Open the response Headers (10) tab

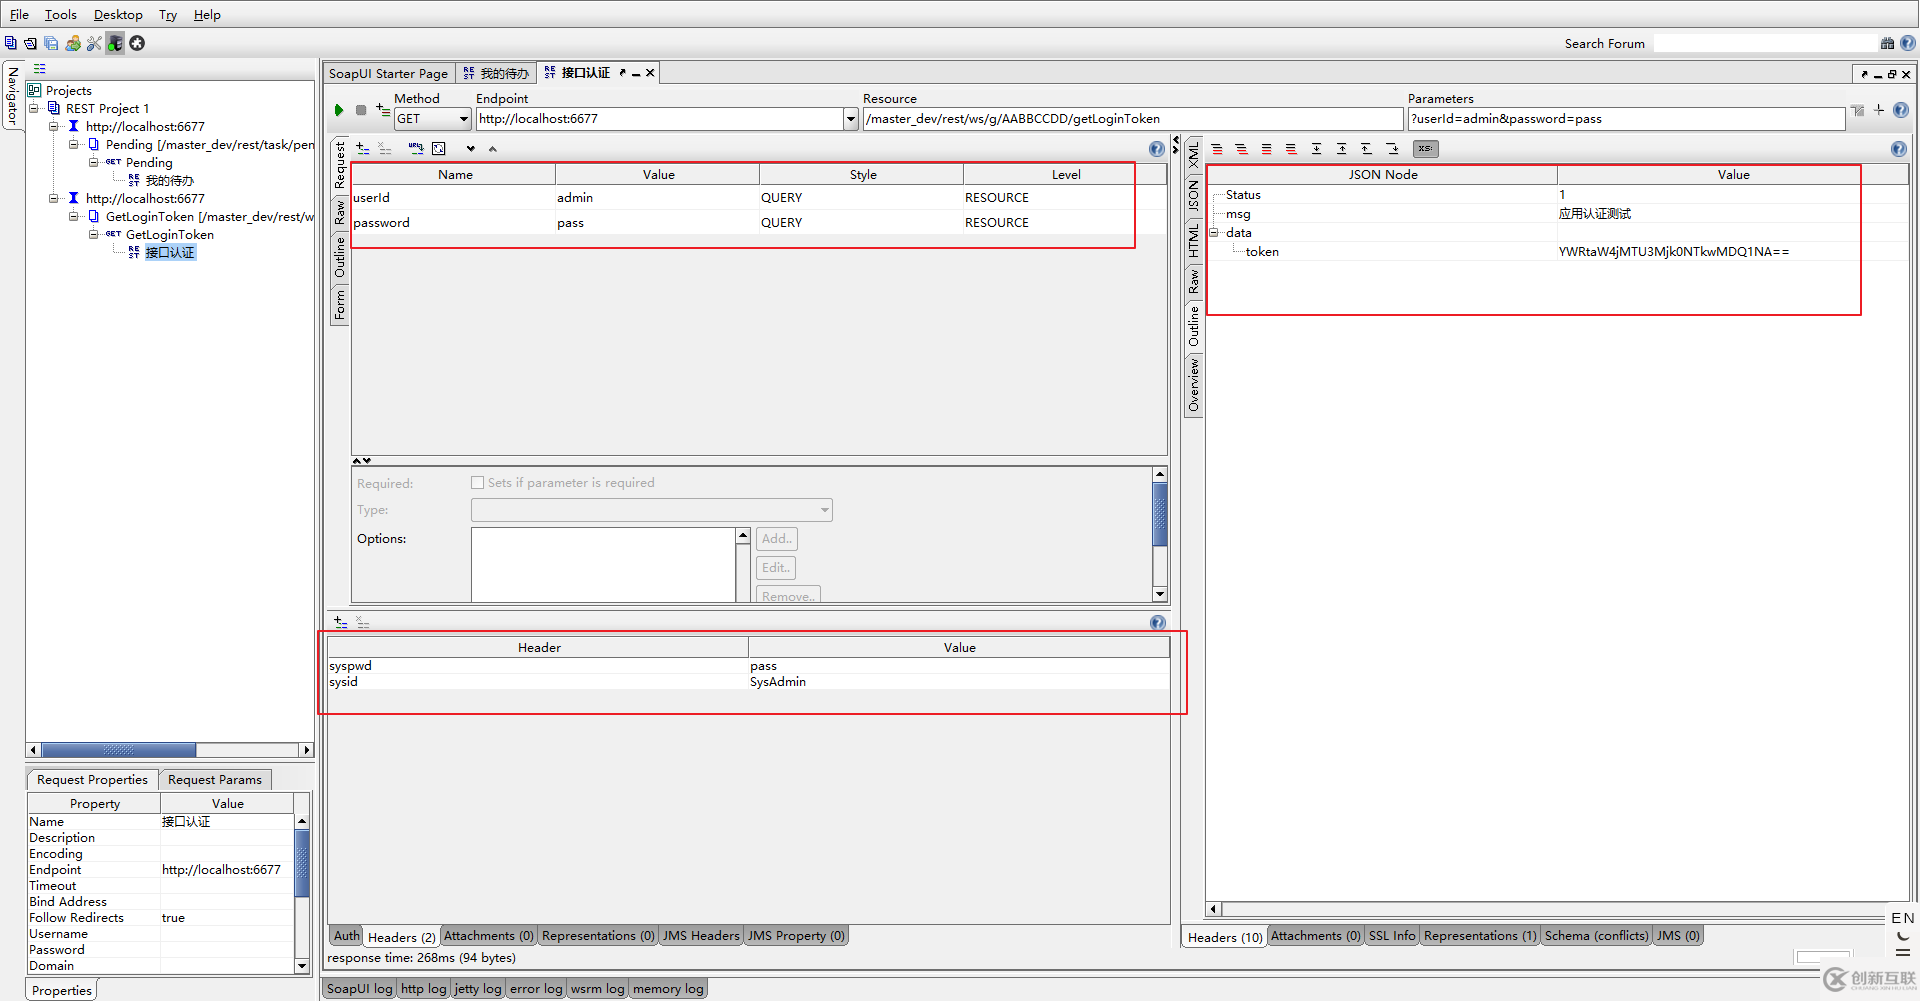(1225, 937)
